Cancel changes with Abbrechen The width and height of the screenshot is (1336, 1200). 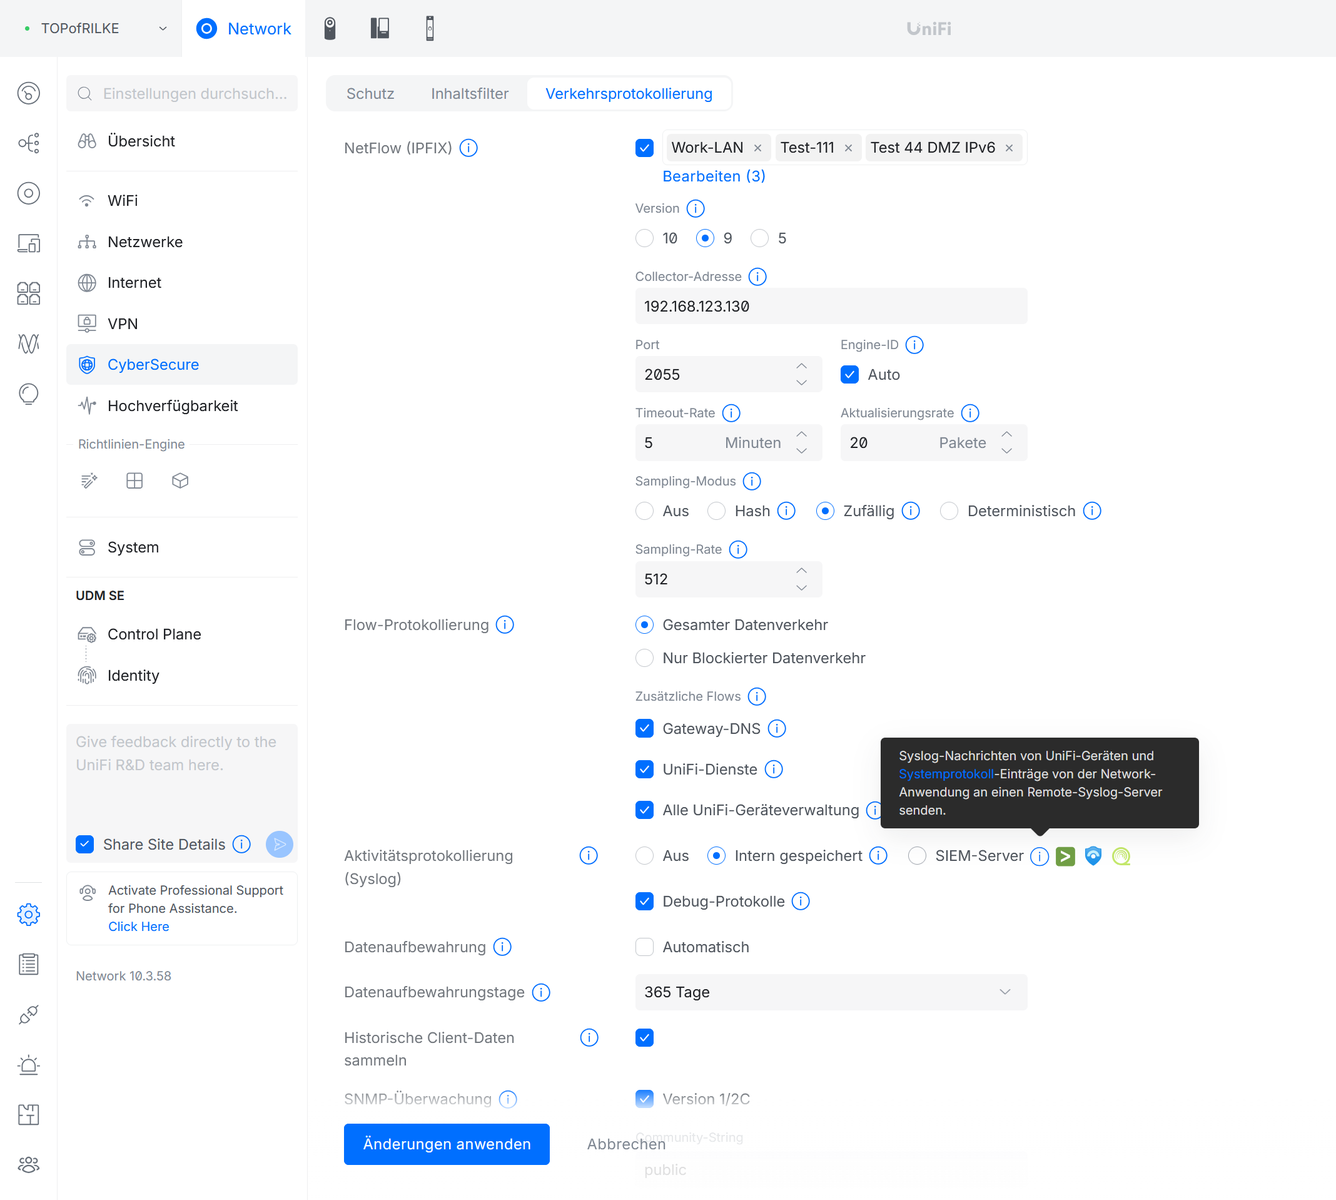(x=626, y=1144)
